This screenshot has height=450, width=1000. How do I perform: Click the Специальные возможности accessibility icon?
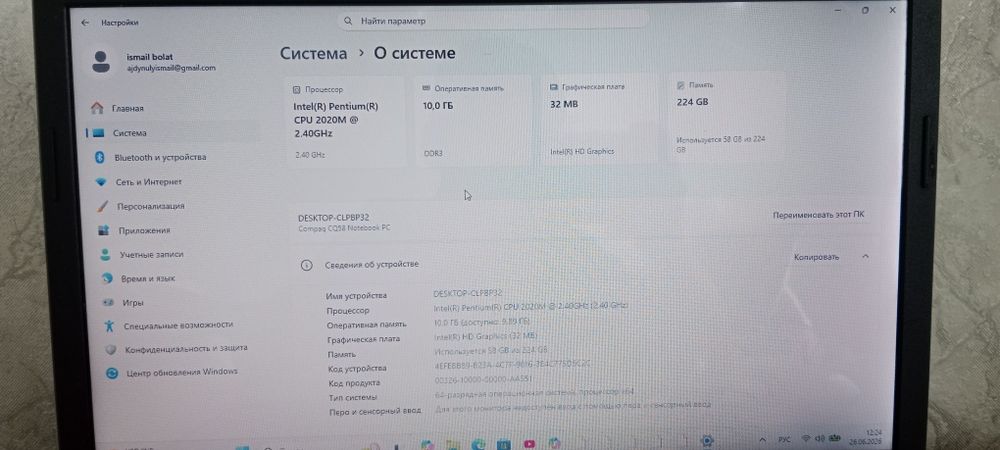click(110, 325)
